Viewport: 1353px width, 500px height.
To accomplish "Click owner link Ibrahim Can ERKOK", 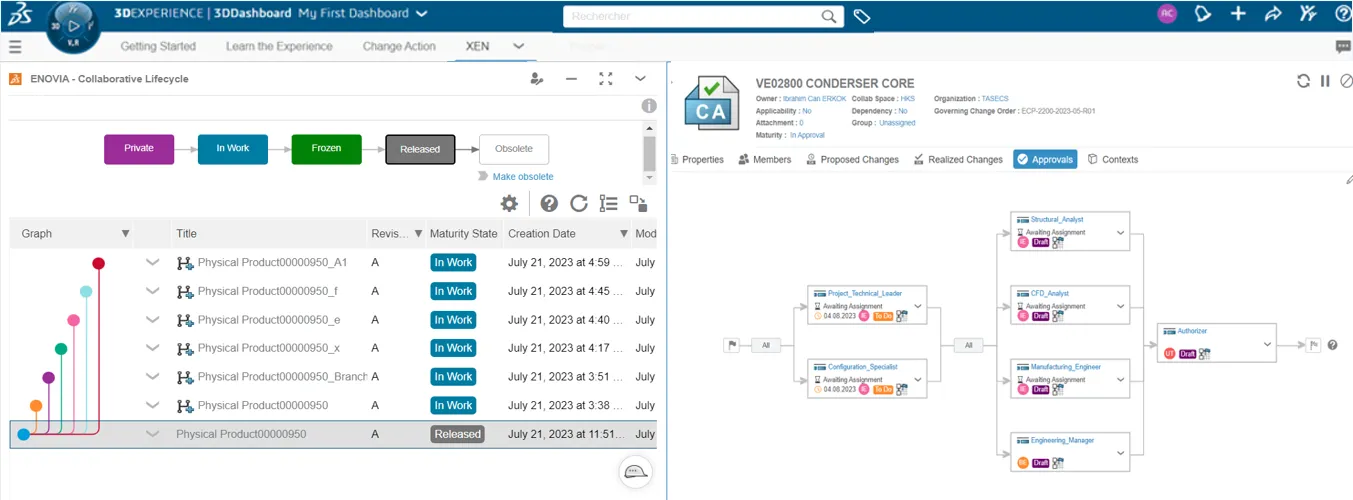I will [814, 99].
